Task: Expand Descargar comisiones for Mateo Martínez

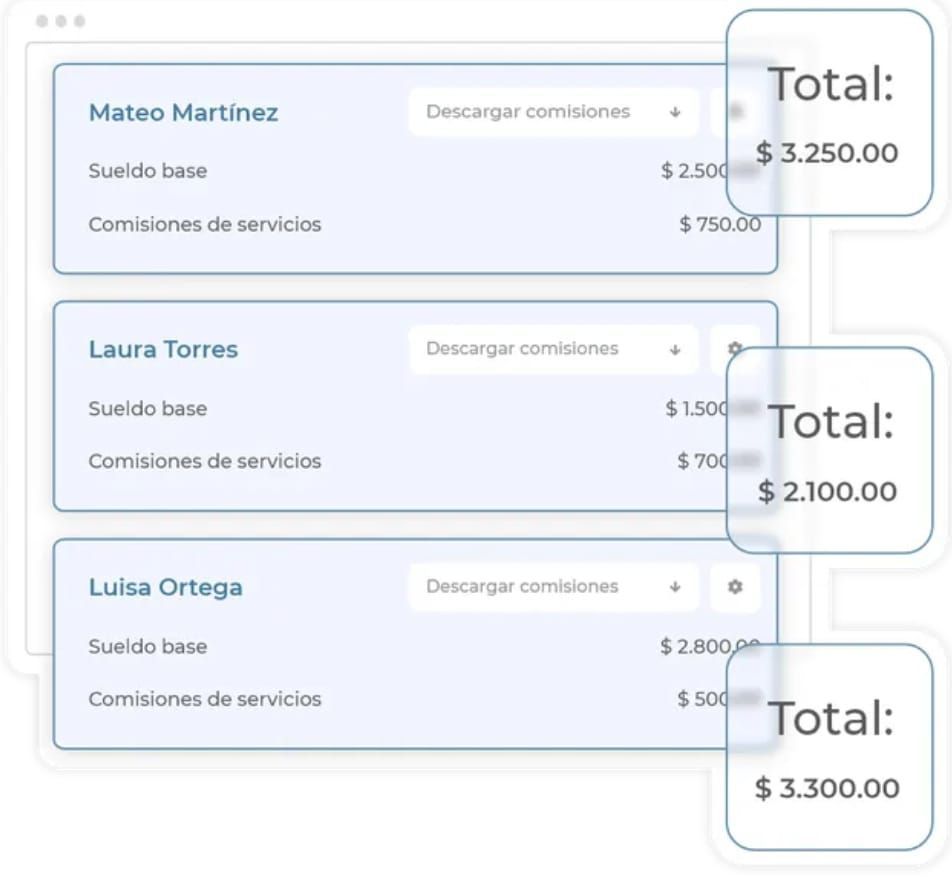Action: pyautogui.click(x=554, y=112)
